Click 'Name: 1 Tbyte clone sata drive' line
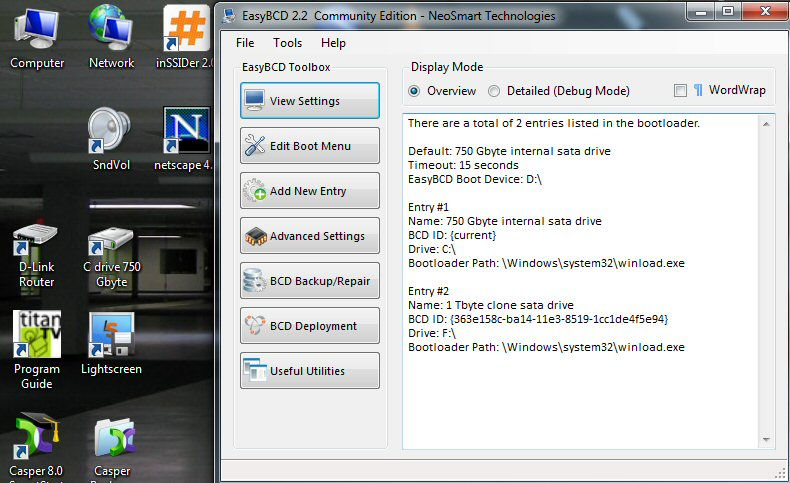Image resolution: width=790 pixels, height=483 pixels. (491, 305)
